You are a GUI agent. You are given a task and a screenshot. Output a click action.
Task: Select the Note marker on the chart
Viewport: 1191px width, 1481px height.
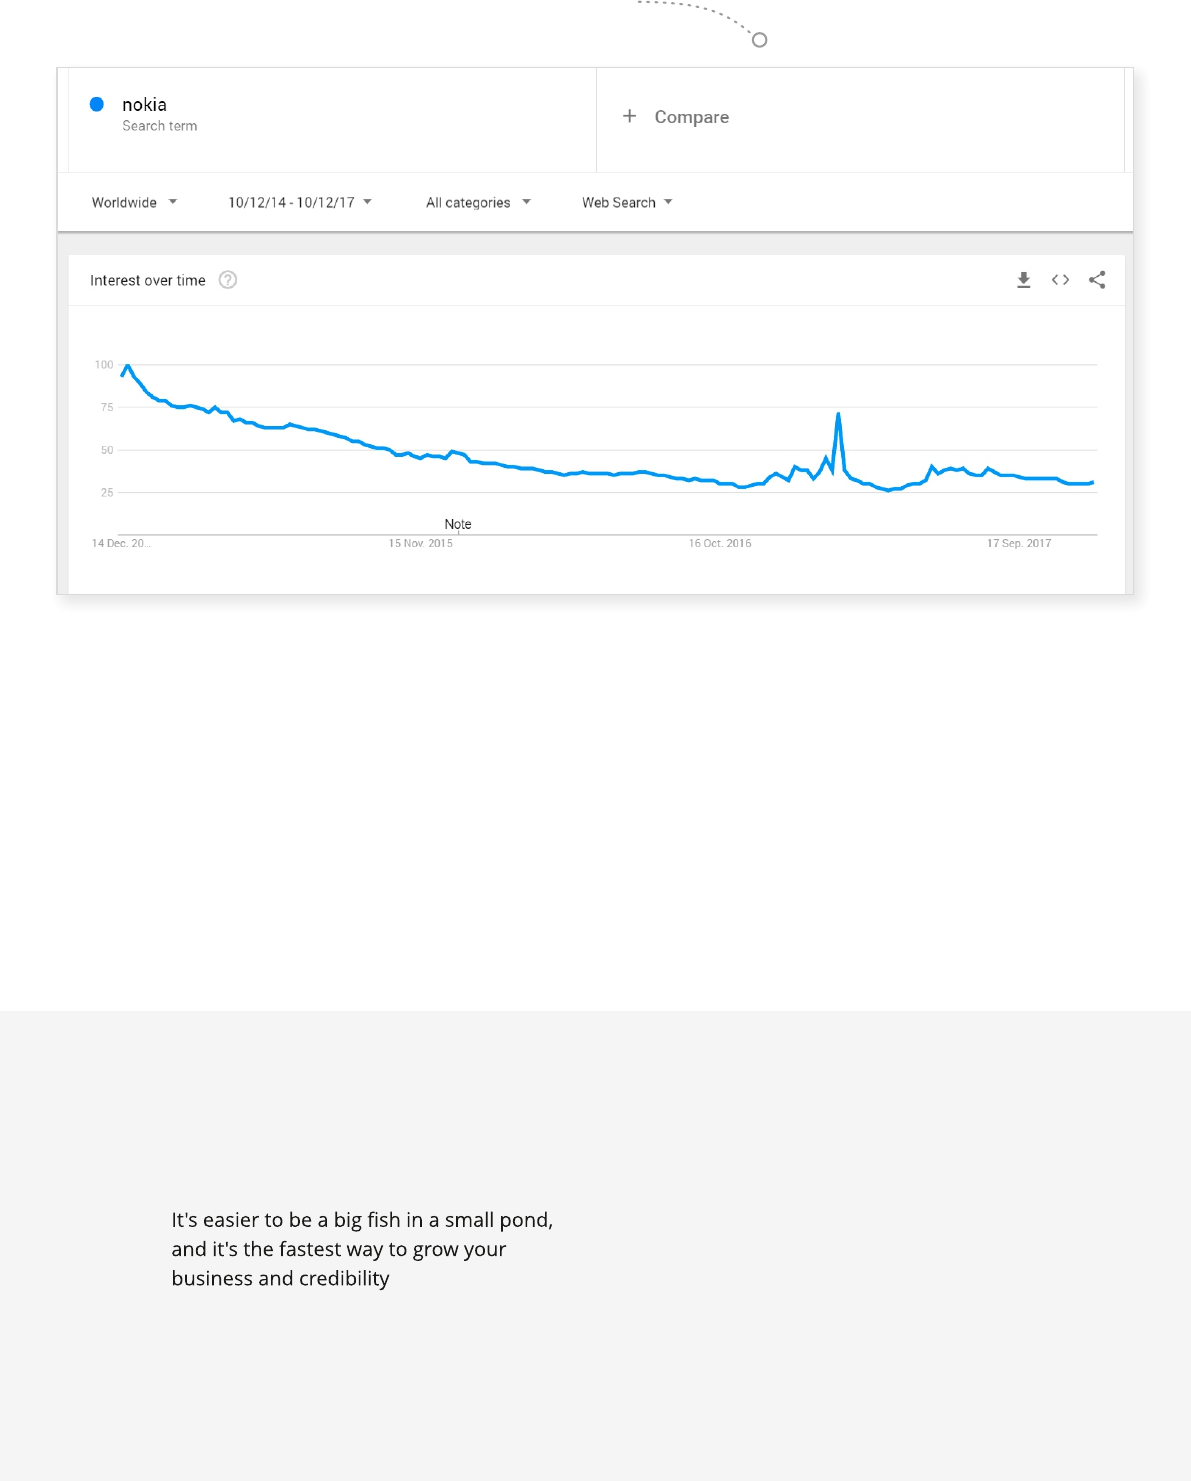458,524
